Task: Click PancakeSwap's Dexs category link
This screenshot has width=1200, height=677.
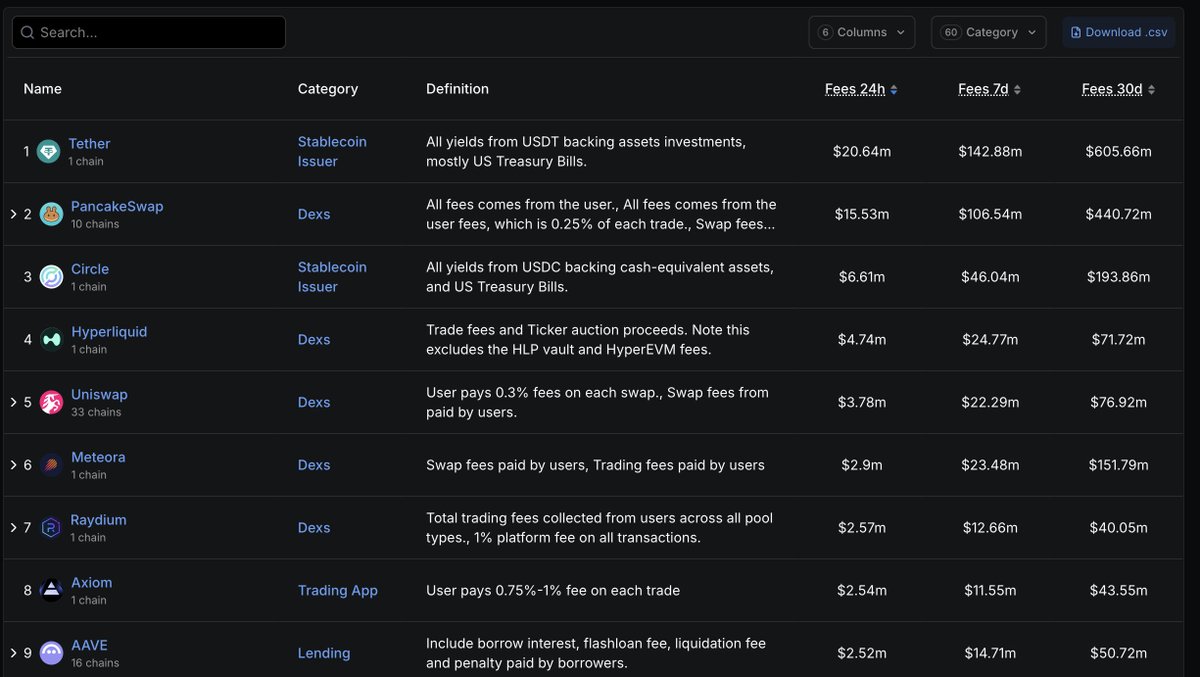Action: 314,214
